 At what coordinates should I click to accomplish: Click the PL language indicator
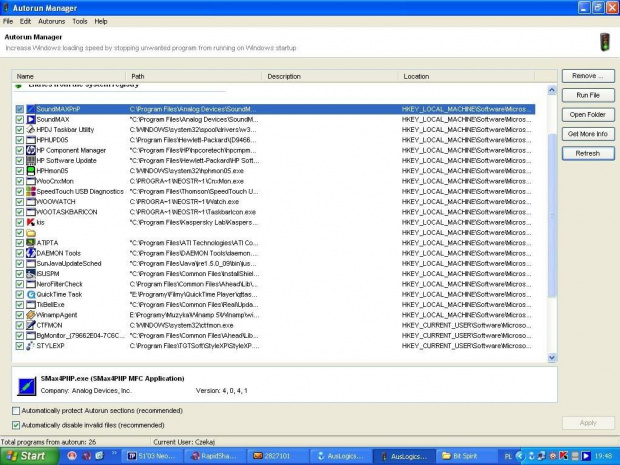click(x=508, y=457)
